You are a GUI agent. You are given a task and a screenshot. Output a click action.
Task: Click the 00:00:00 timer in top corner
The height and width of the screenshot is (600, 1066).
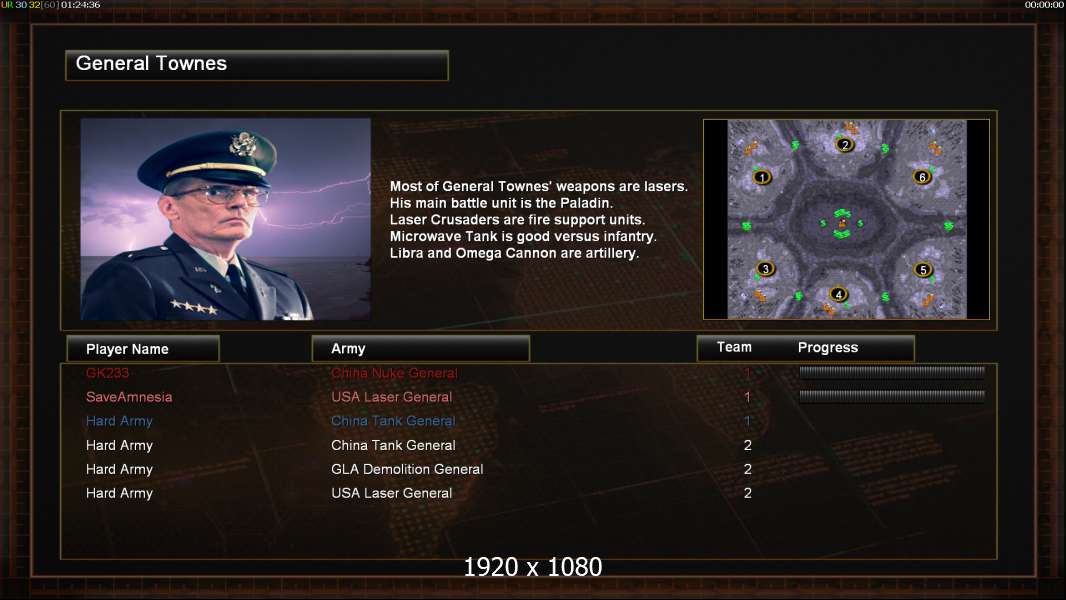point(1044,5)
